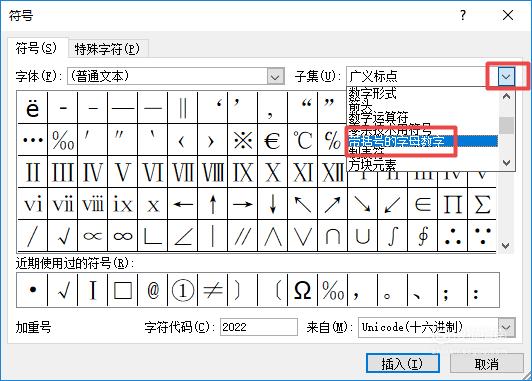Select the southeast arrow ↘ symbol
The height and width of the screenshot is (381, 532).
pos(362,204)
